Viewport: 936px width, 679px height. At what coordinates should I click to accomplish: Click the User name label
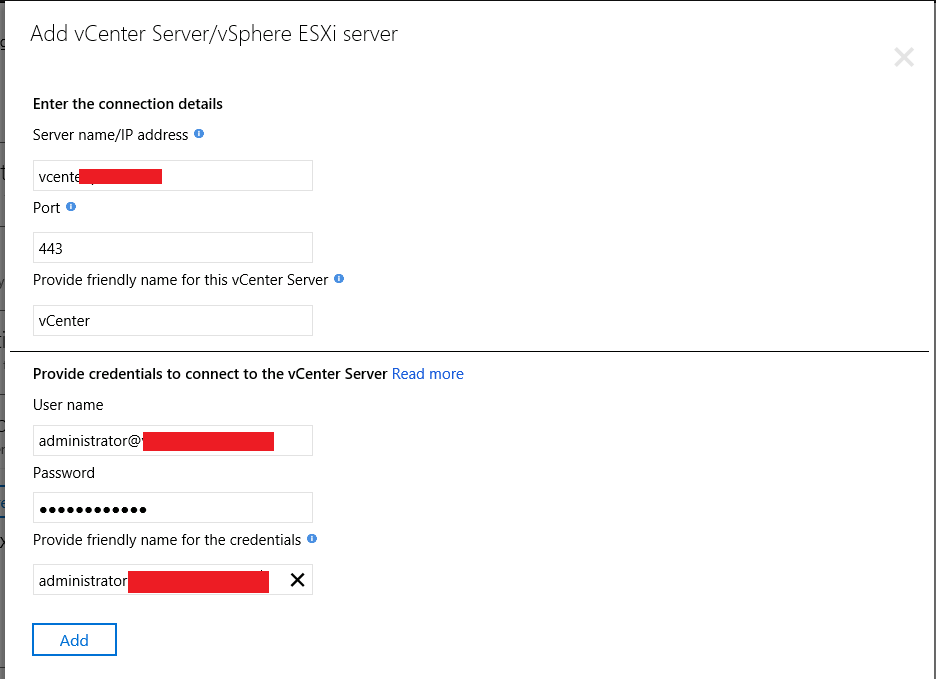[x=68, y=405]
